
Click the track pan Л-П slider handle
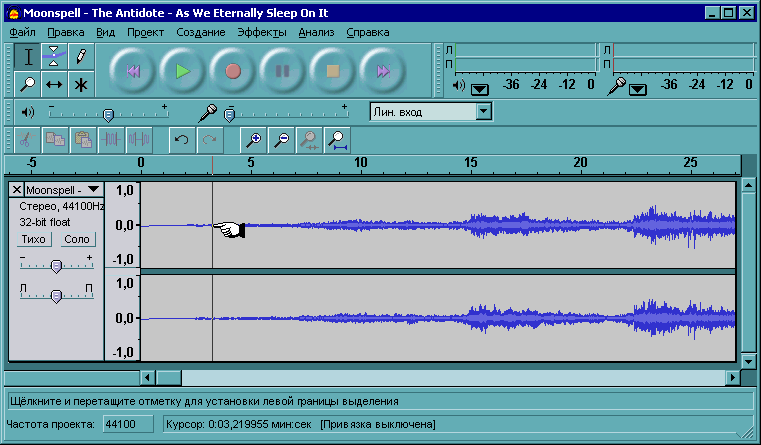tap(56, 296)
